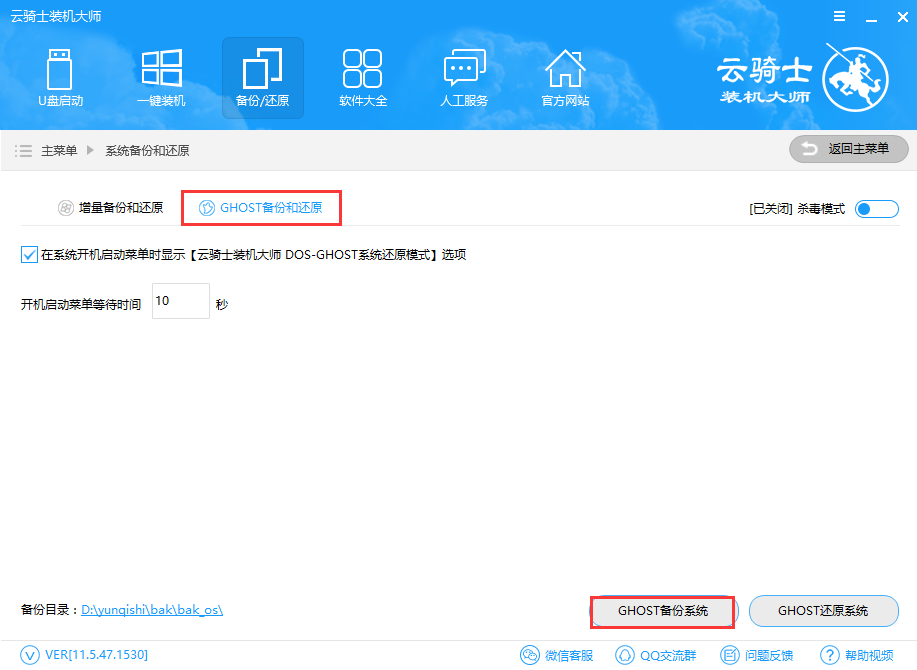Viewport: 917px width, 670px height.
Task: Open the U盘启动 tool
Action: [x=60, y=78]
